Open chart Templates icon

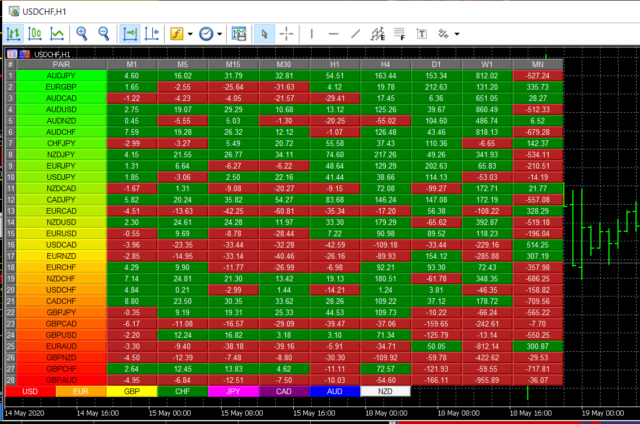point(239,34)
